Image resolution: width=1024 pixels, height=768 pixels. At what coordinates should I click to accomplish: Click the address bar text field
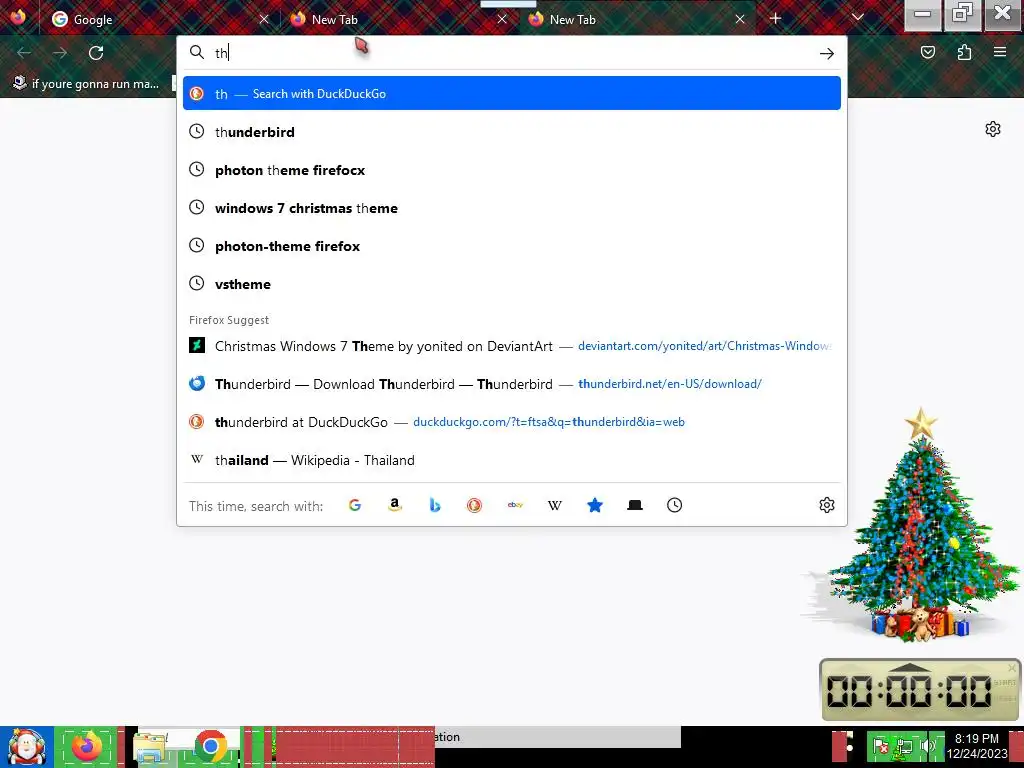(513, 53)
